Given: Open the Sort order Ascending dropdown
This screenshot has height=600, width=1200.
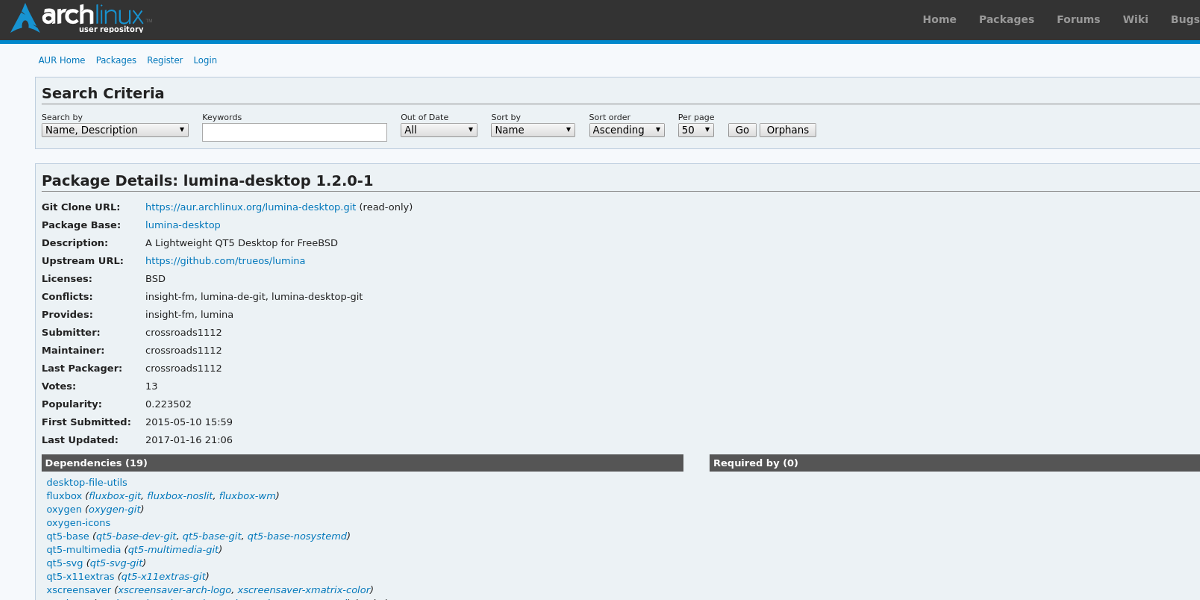Looking at the screenshot, I should coord(627,130).
